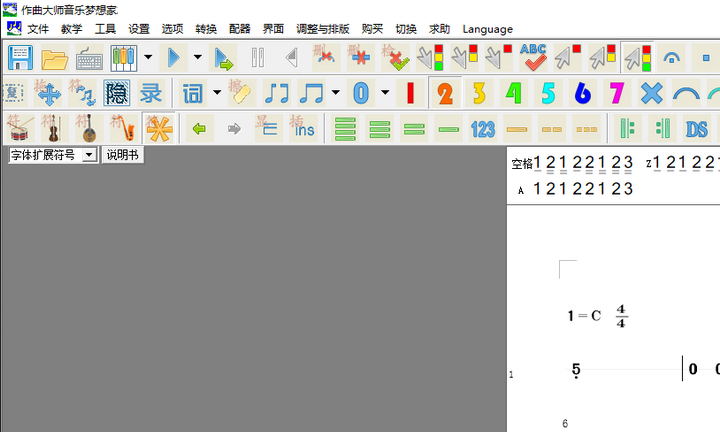Expand the dropdown arrow beside 词
720x432 pixels.
click(217, 94)
